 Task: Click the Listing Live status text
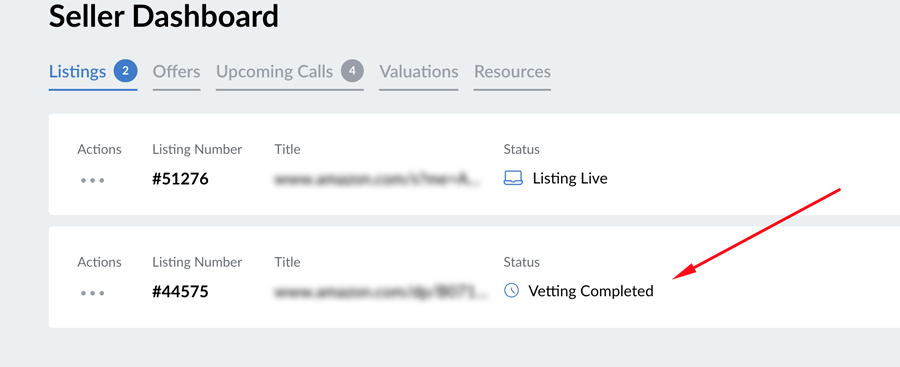tap(570, 179)
